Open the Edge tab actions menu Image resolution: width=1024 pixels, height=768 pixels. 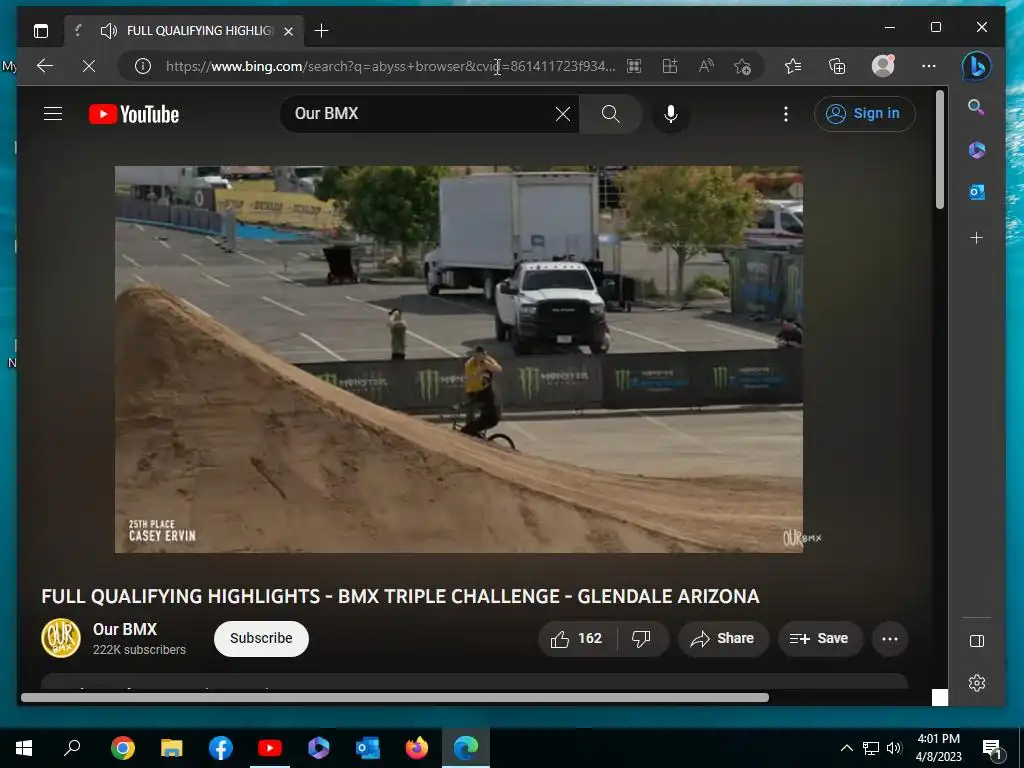click(41, 31)
